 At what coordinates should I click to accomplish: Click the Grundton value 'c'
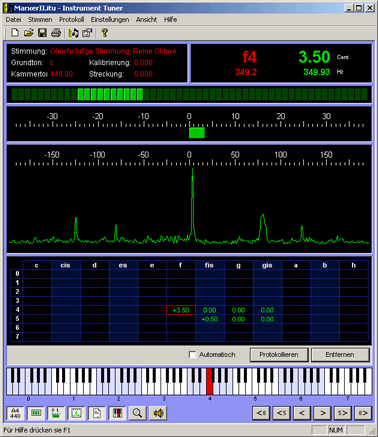pyautogui.click(x=52, y=63)
